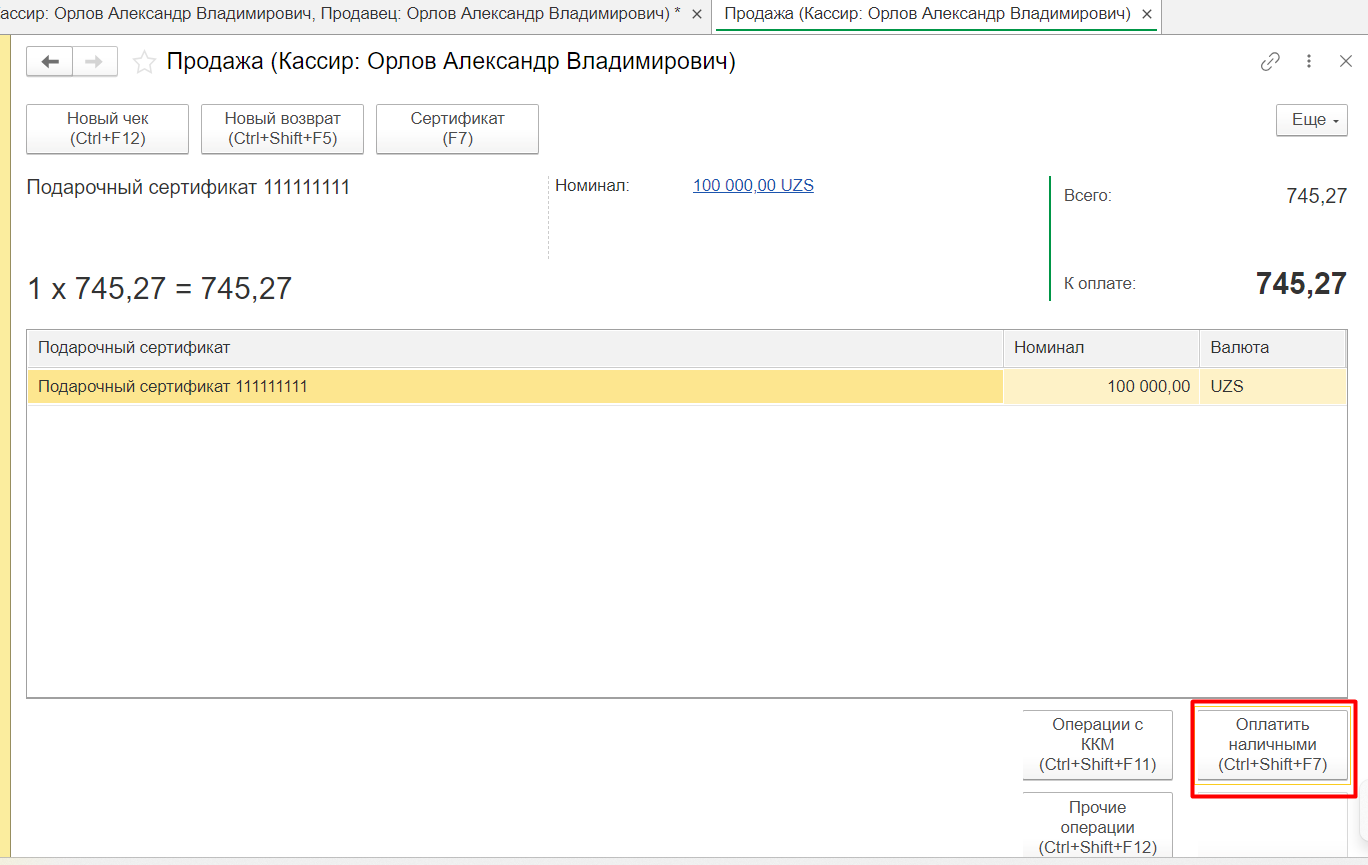1368x865 pixels.
Task: Pay in cash with Оплатить наличными
Action: tap(1272, 745)
